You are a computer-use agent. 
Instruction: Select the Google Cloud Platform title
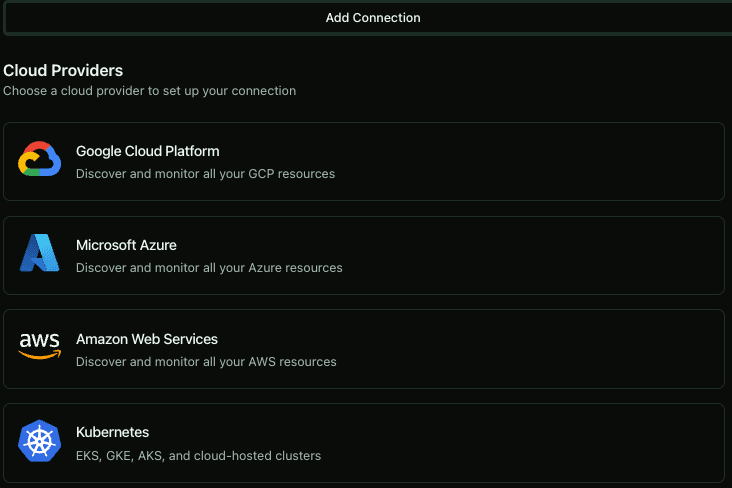click(148, 151)
